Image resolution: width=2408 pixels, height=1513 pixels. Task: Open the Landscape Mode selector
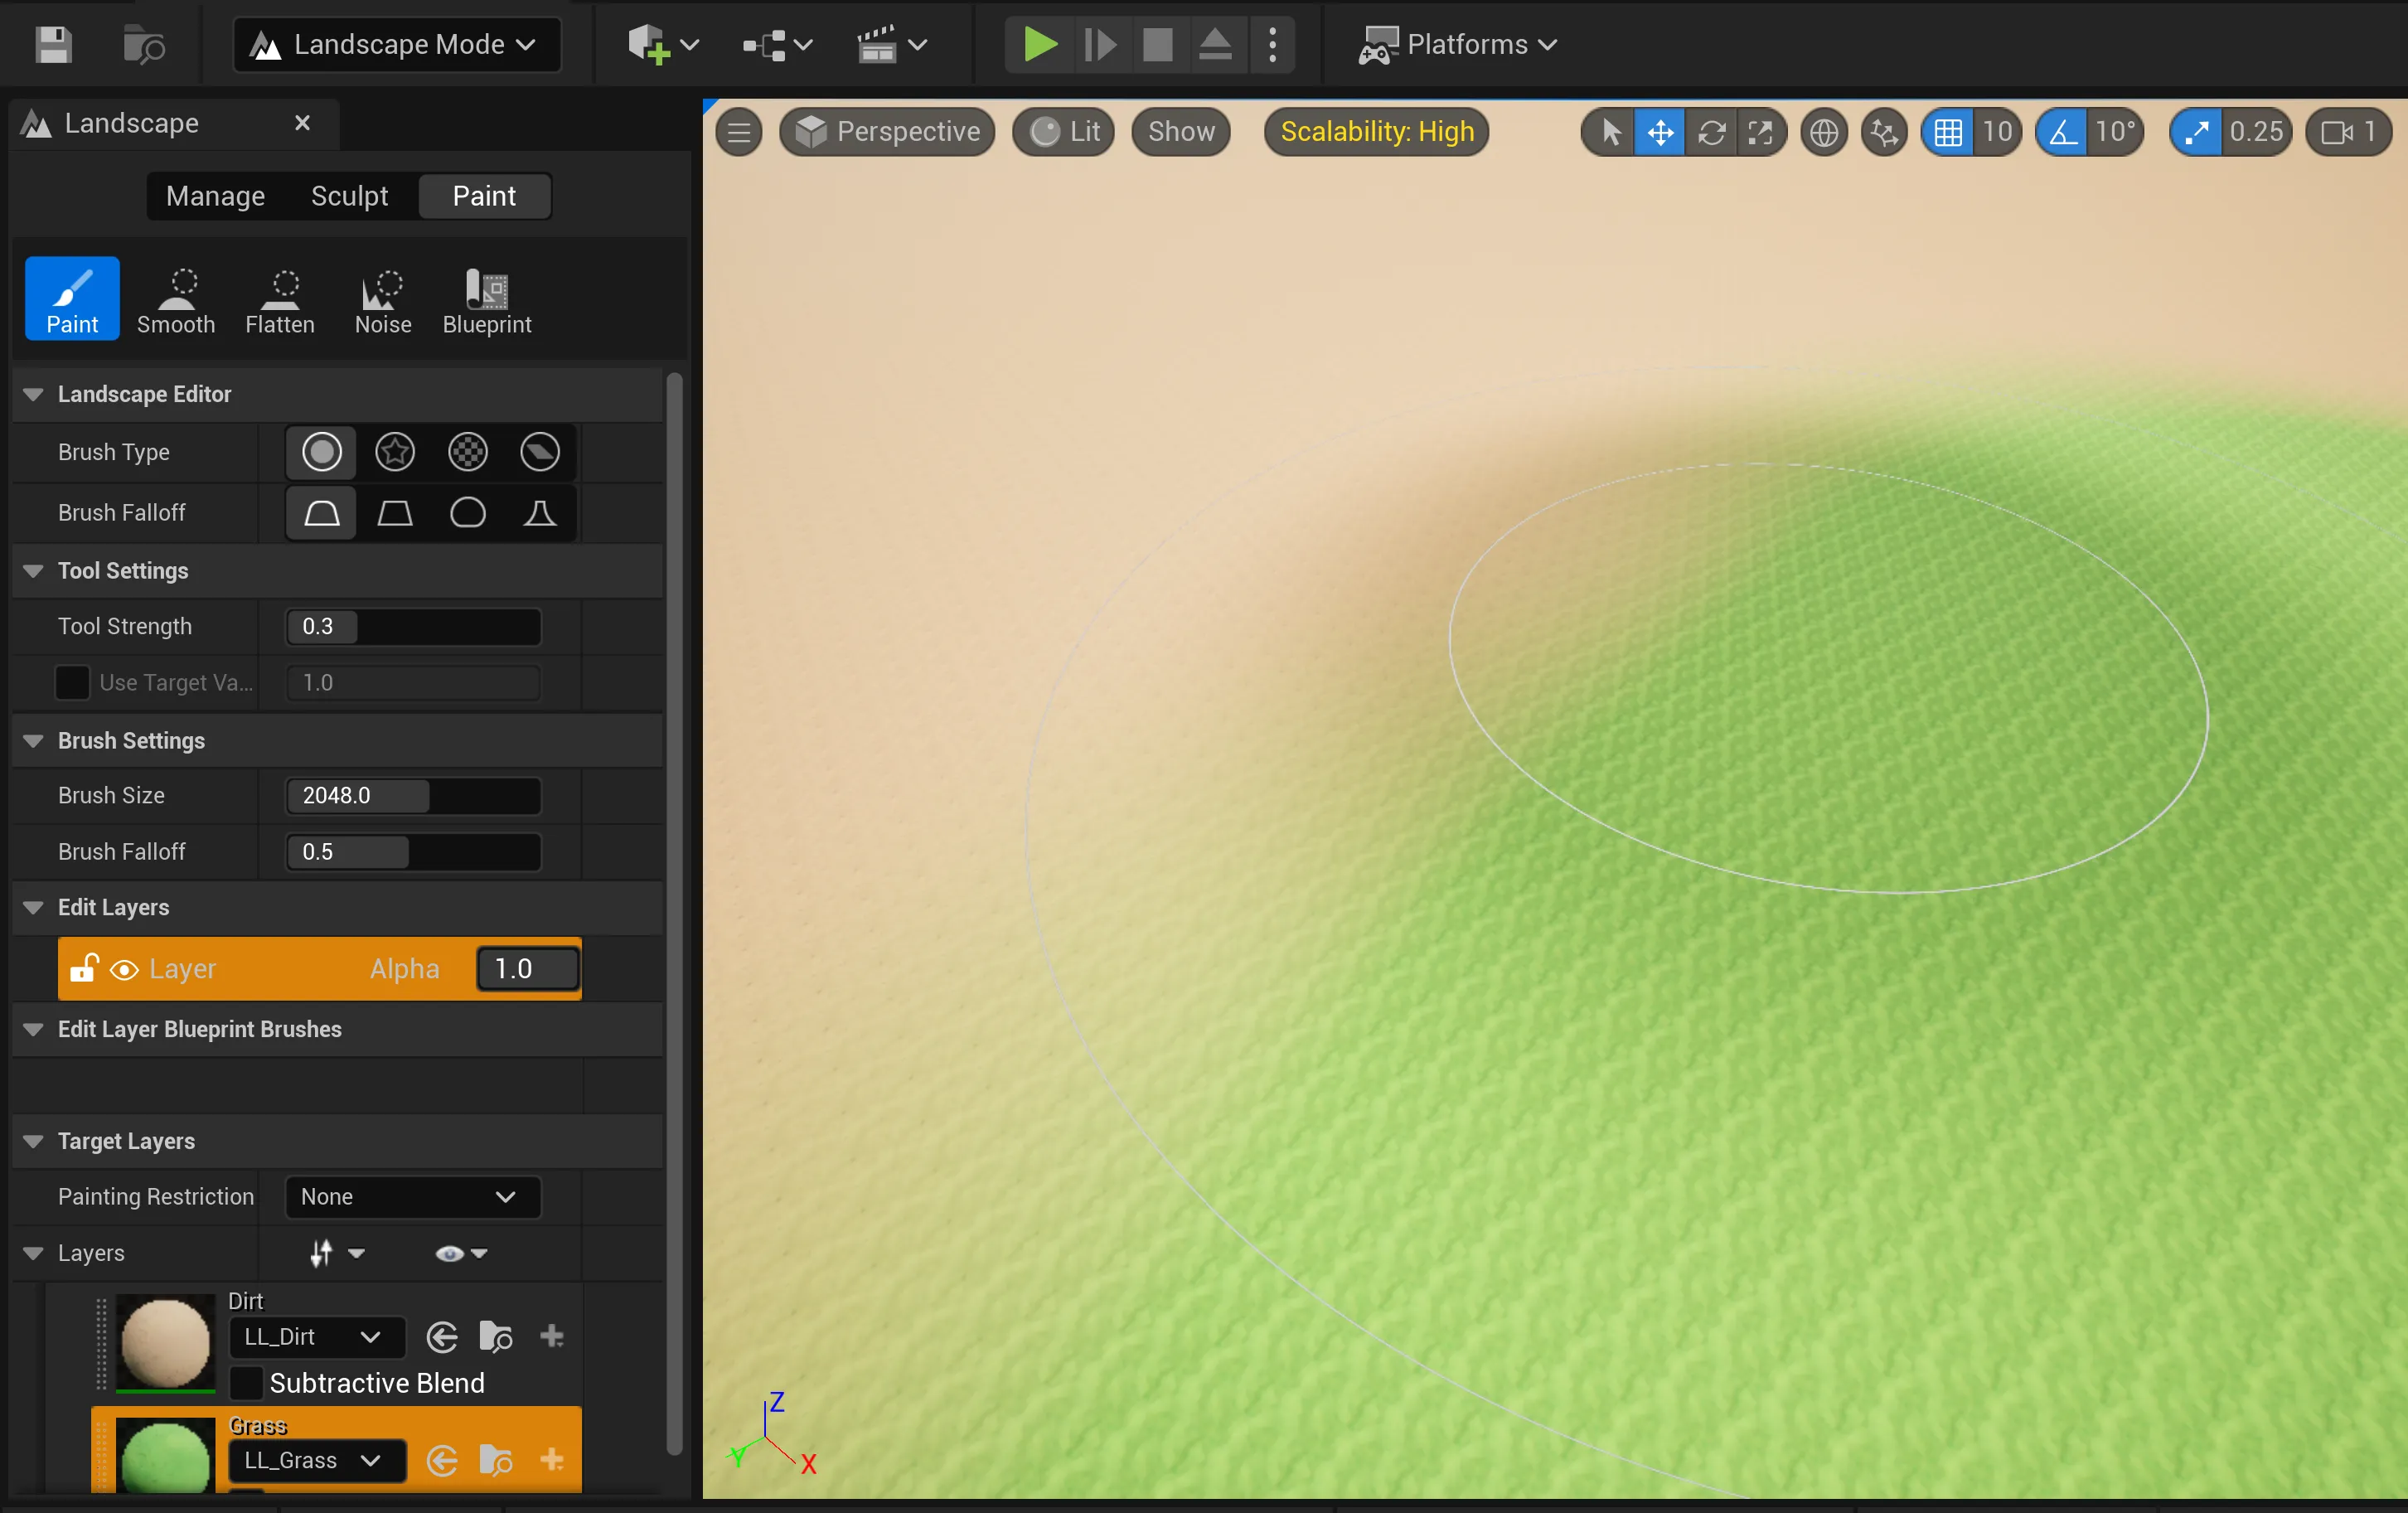[x=397, y=45]
